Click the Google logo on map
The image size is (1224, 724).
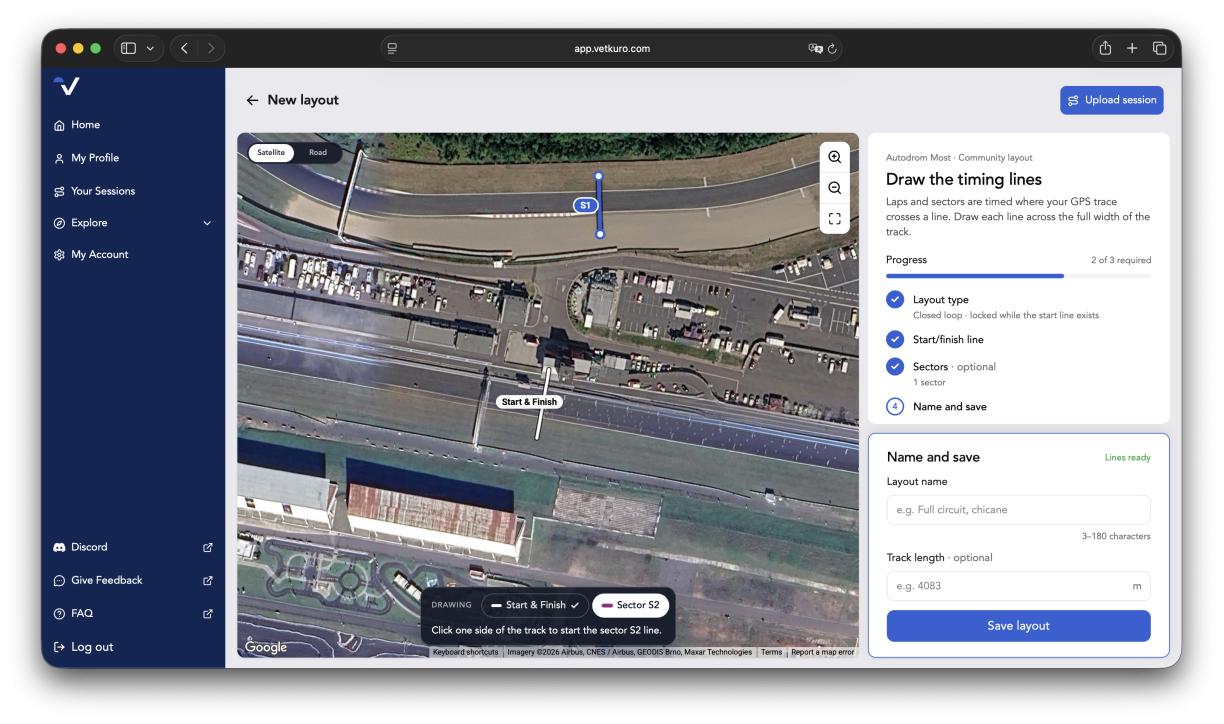point(266,647)
